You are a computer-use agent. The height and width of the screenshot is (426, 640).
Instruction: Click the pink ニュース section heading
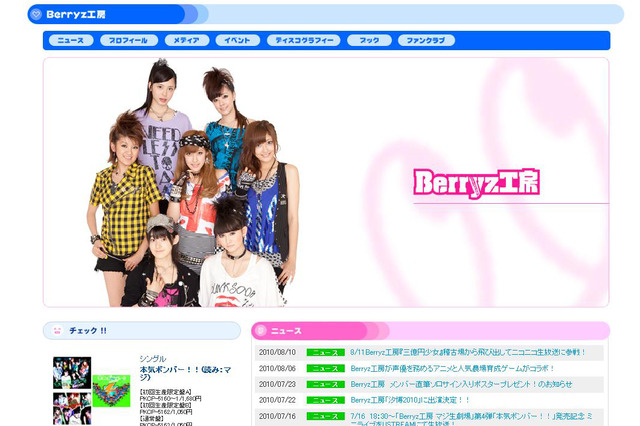tap(286, 331)
